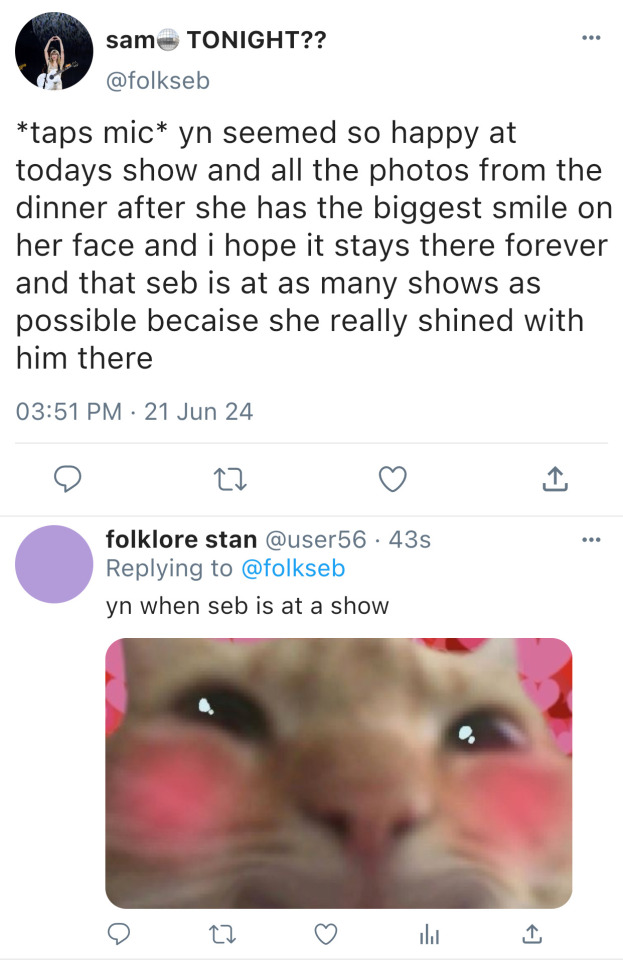Retweet folklore stan's reply
This screenshot has width=623, height=960.
tap(222, 933)
